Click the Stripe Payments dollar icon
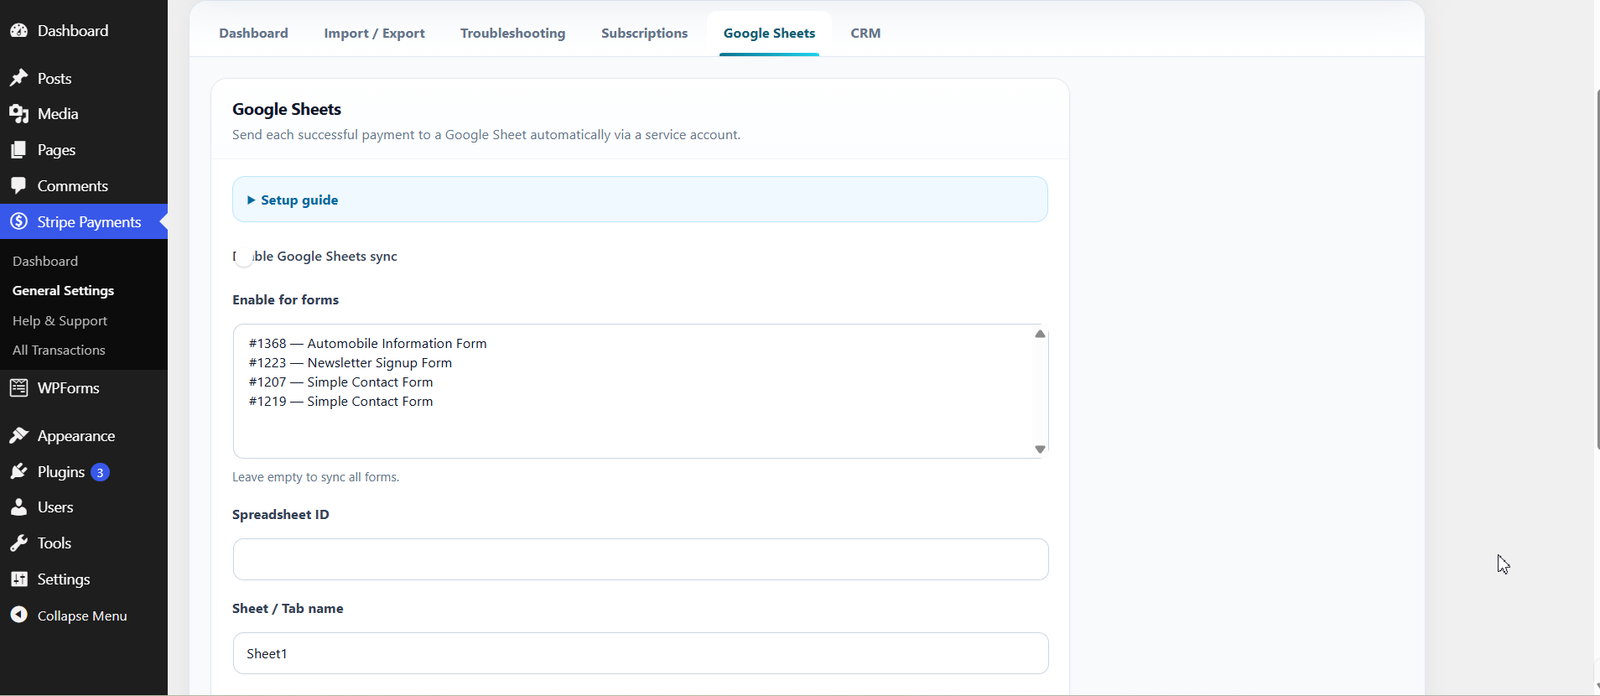Screen dimensions: 1600x696 [19, 222]
